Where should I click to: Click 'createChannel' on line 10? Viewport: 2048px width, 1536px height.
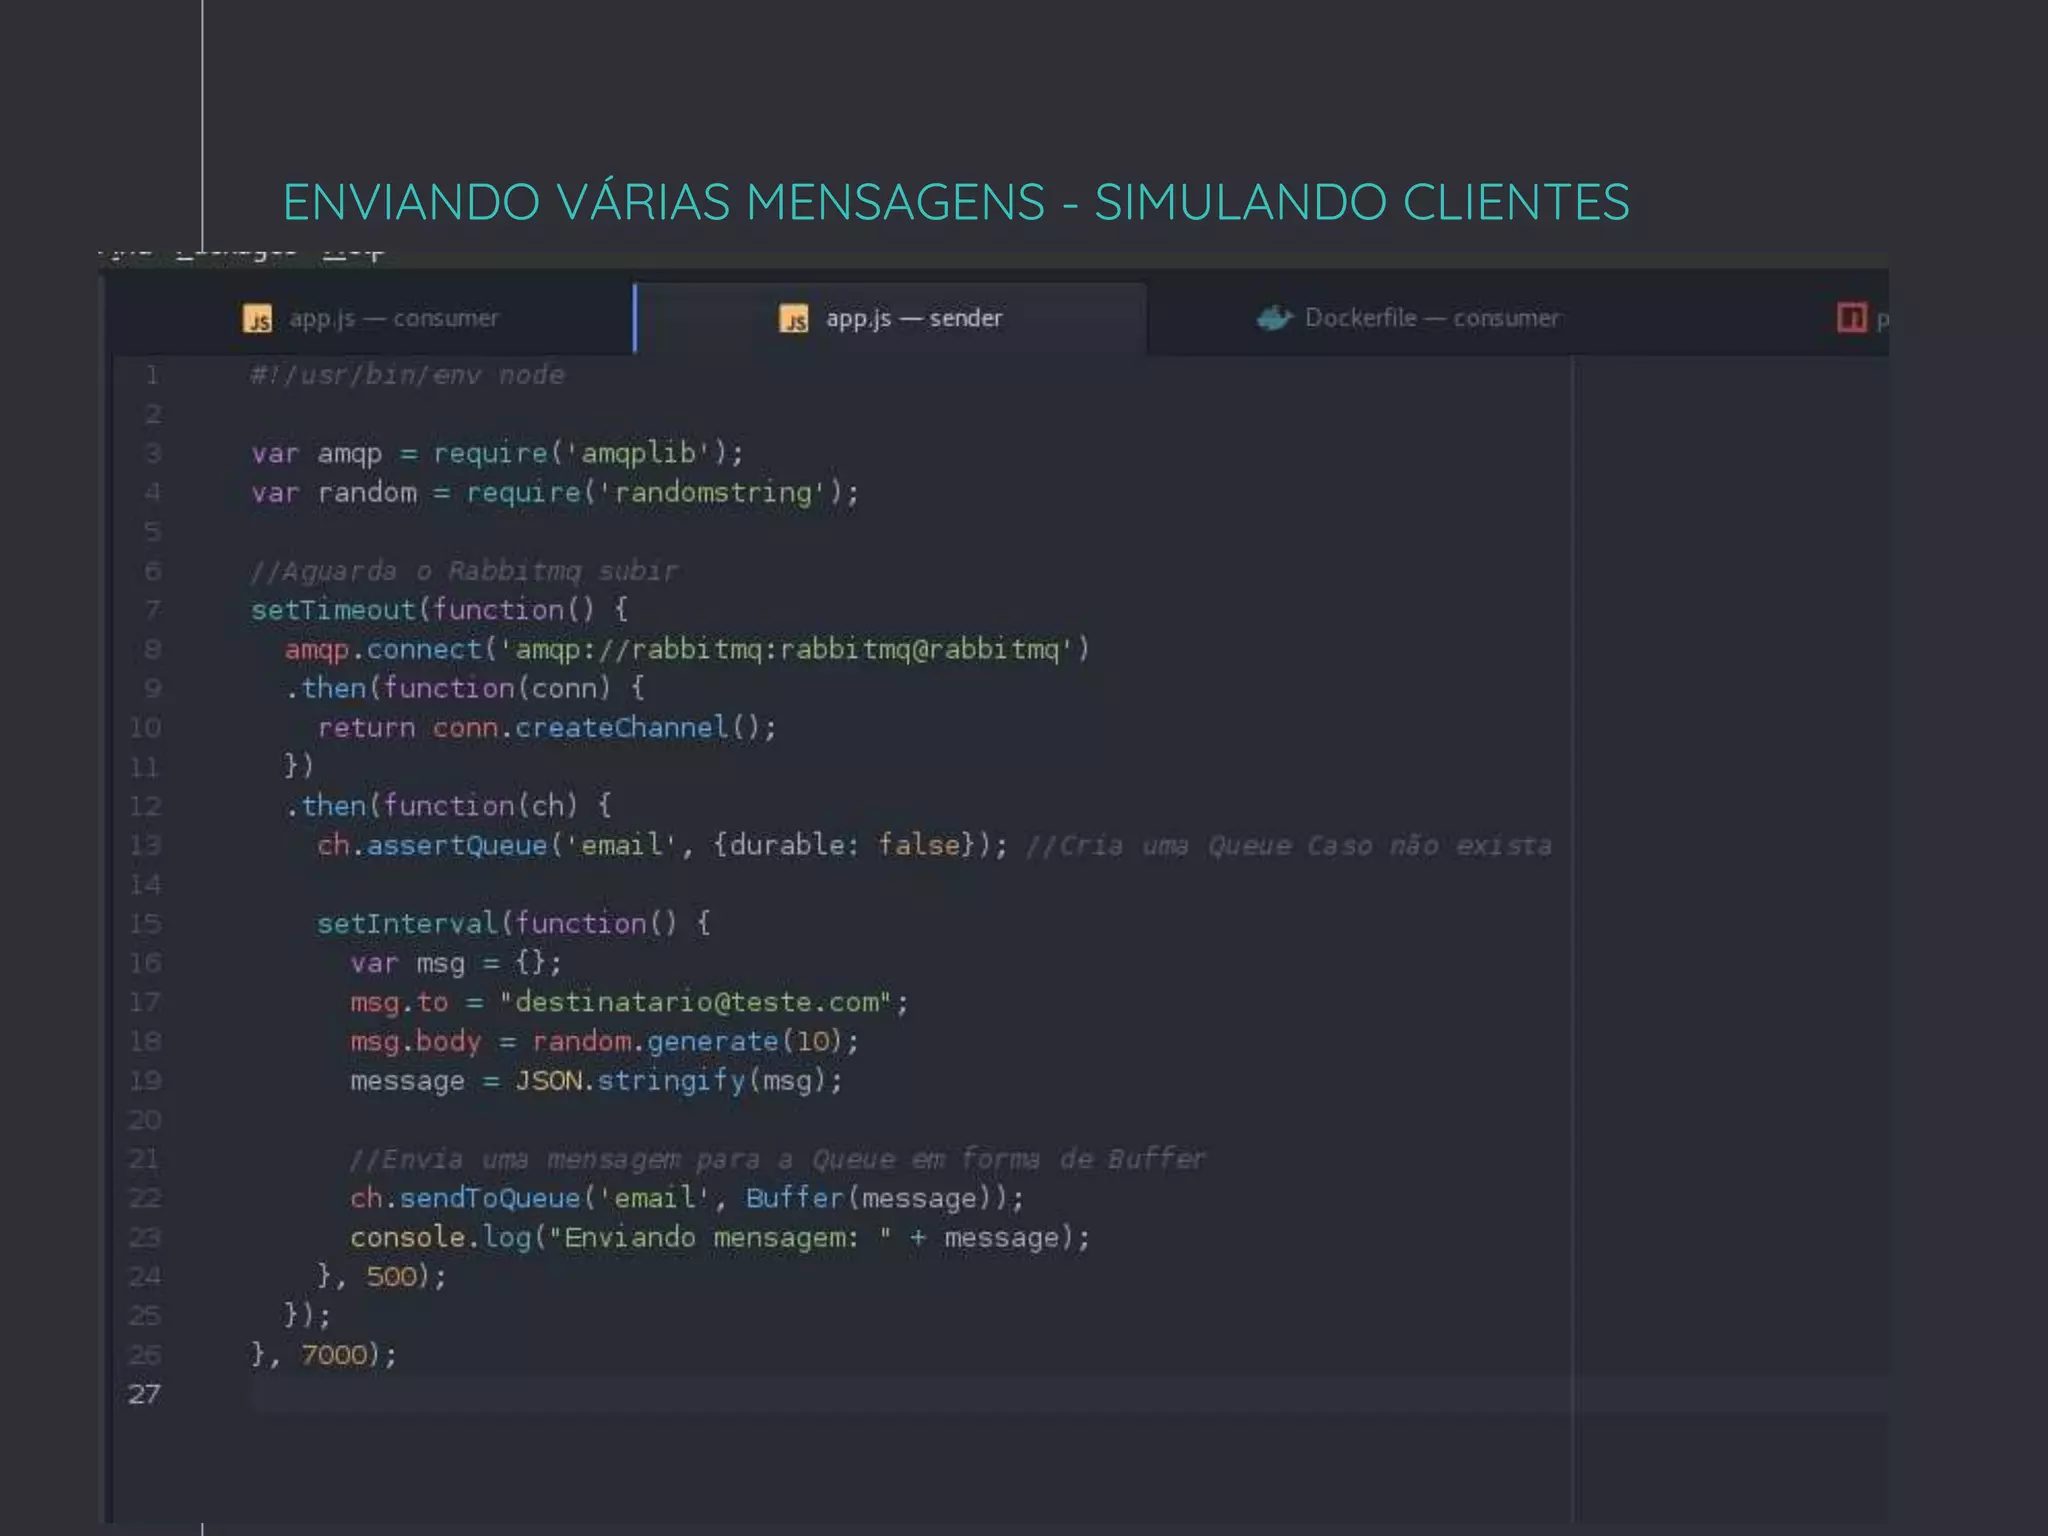pos(622,727)
